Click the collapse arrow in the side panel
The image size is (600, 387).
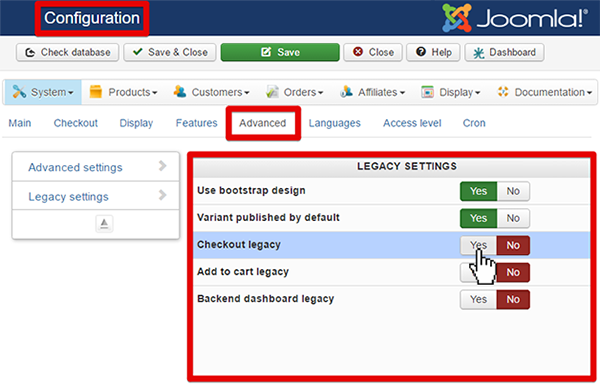tap(104, 224)
